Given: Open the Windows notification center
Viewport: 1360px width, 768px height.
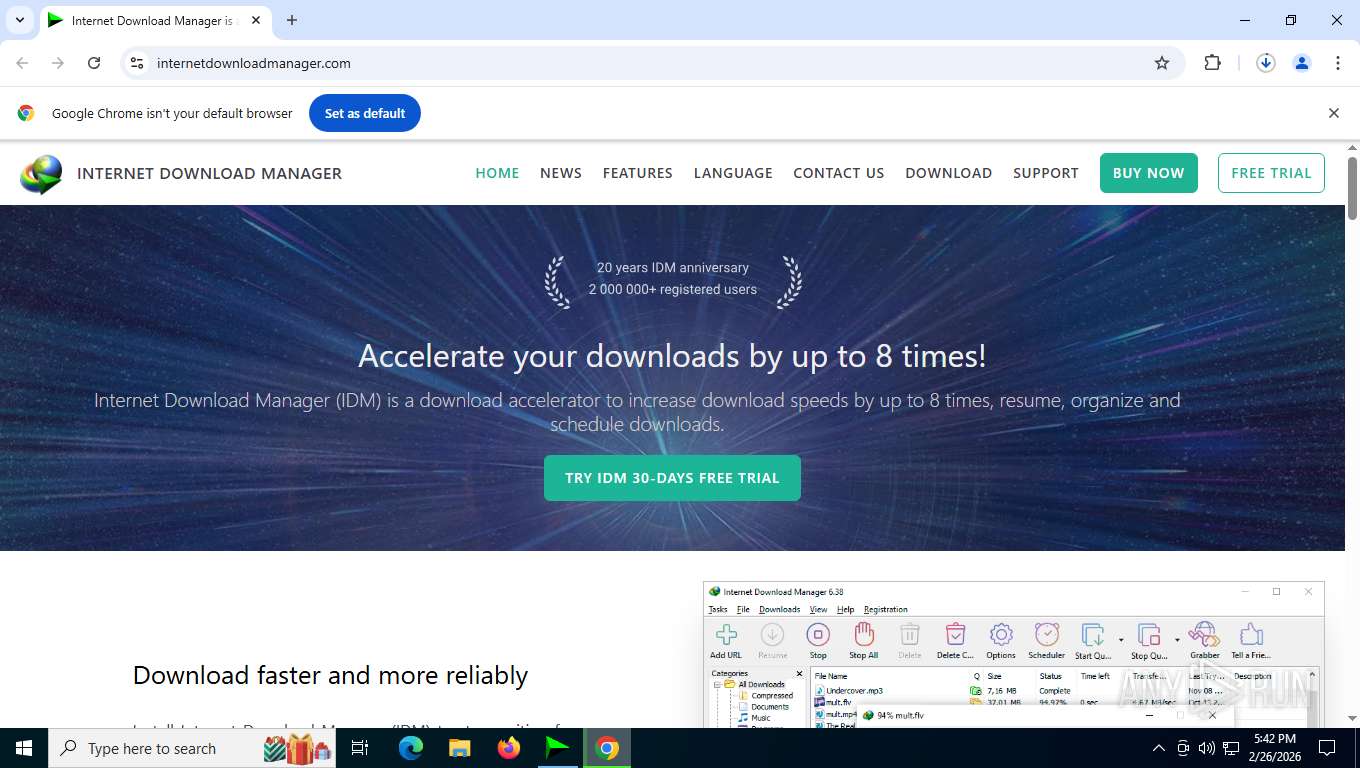Looking at the screenshot, I should tap(1328, 748).
